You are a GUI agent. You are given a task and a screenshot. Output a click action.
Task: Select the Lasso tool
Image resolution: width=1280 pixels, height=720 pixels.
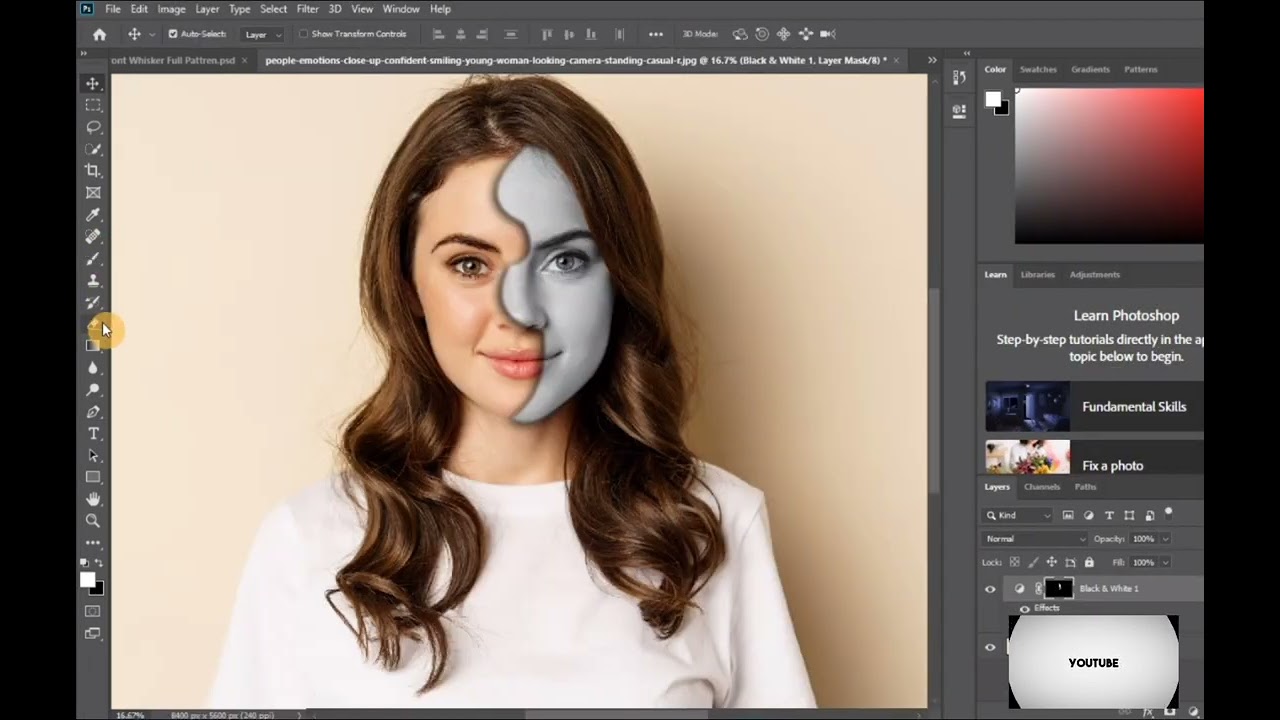click(x=93, y=127)
